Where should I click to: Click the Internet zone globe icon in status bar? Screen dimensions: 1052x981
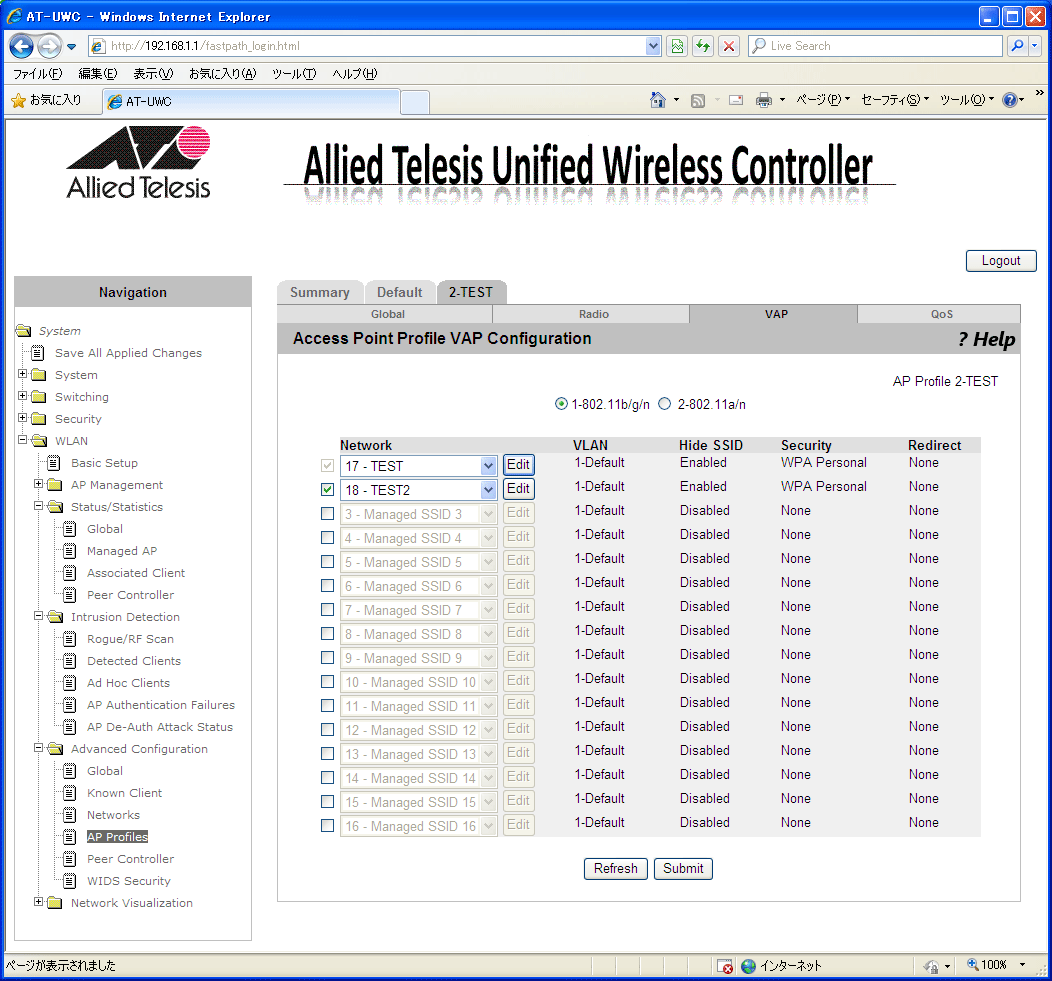[749, 966]
